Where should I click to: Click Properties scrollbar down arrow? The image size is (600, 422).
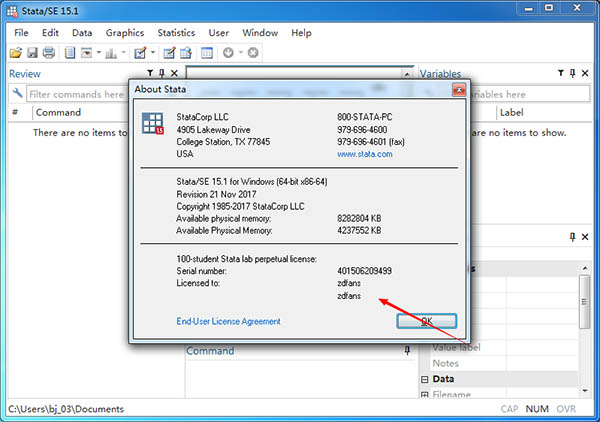click(x=585, y=391)
